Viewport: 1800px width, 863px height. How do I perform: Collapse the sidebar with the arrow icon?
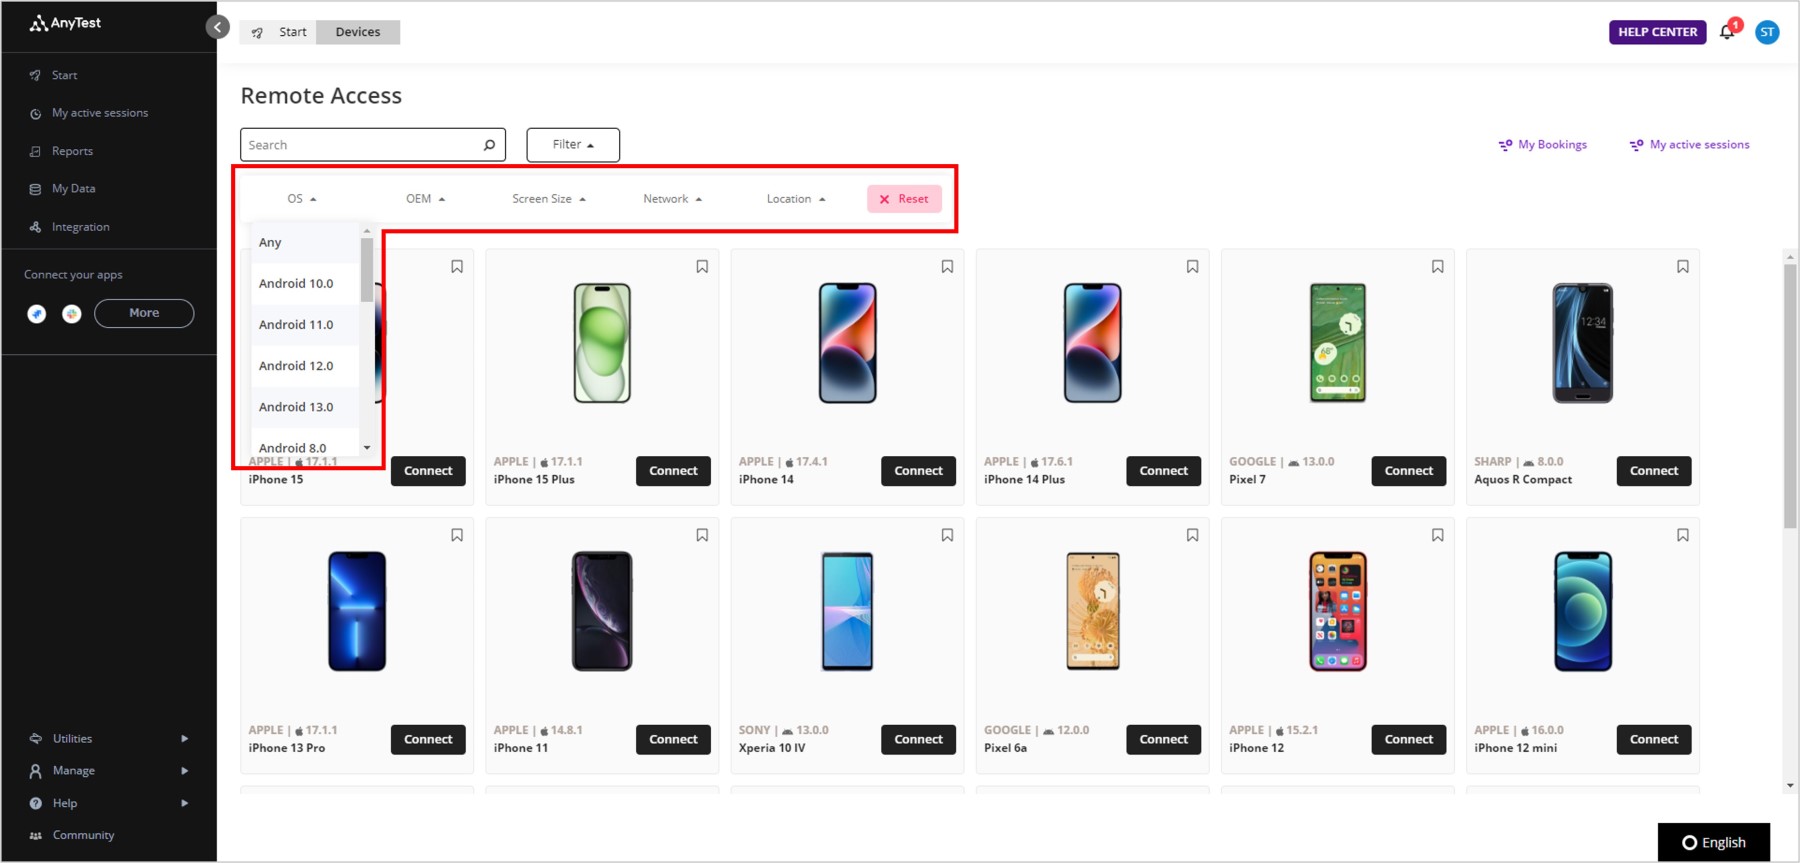tap(218, 27)
